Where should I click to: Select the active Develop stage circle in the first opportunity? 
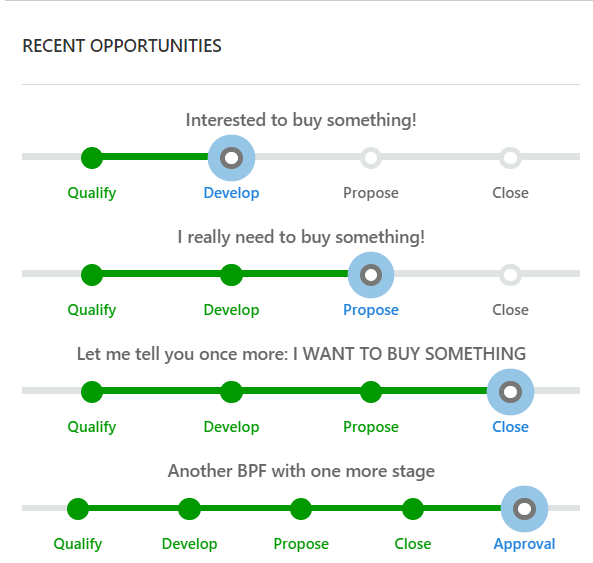click(231, 158)
